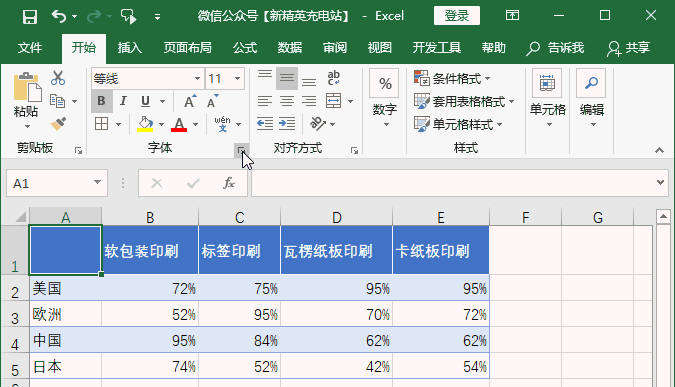Undo the last action

coord(59,16)
